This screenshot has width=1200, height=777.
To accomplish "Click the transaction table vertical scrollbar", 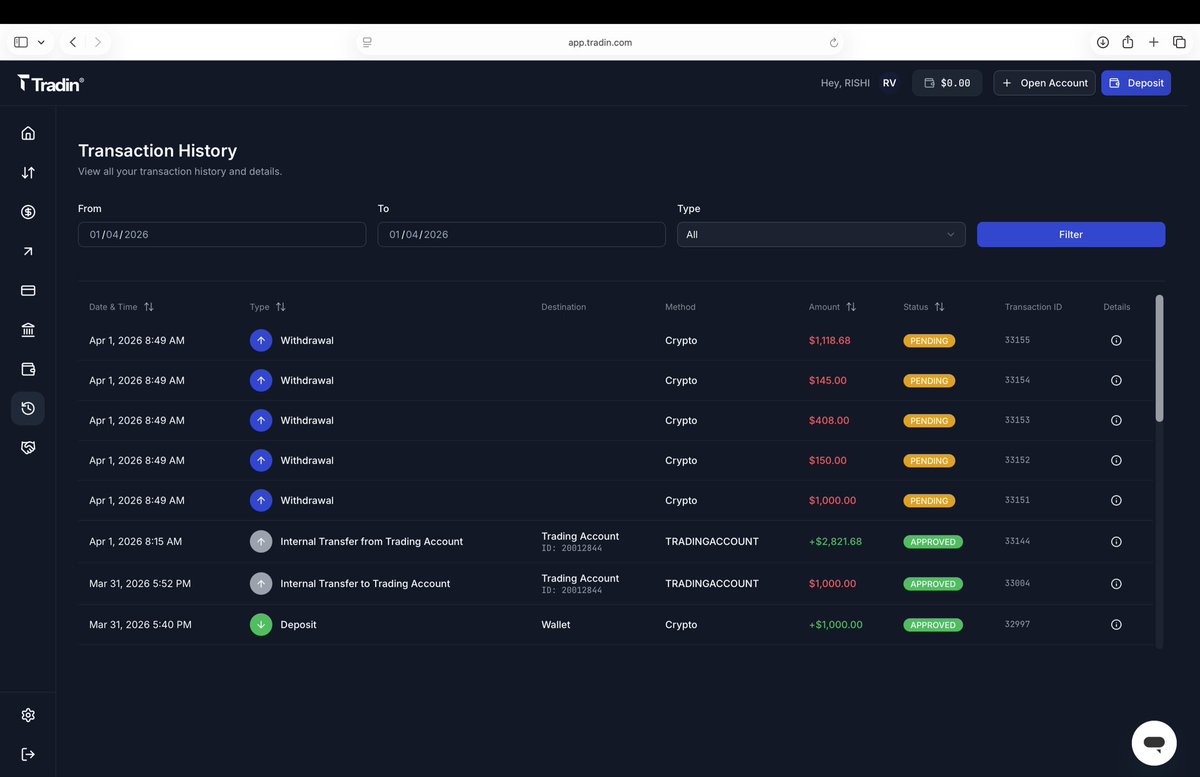I will tap(1160, 358).
